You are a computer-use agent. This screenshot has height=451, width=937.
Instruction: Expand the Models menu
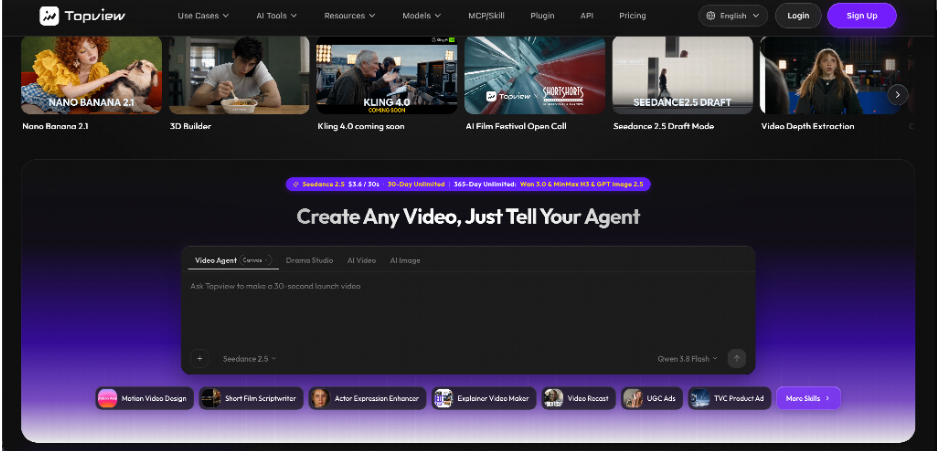[421, 16]
